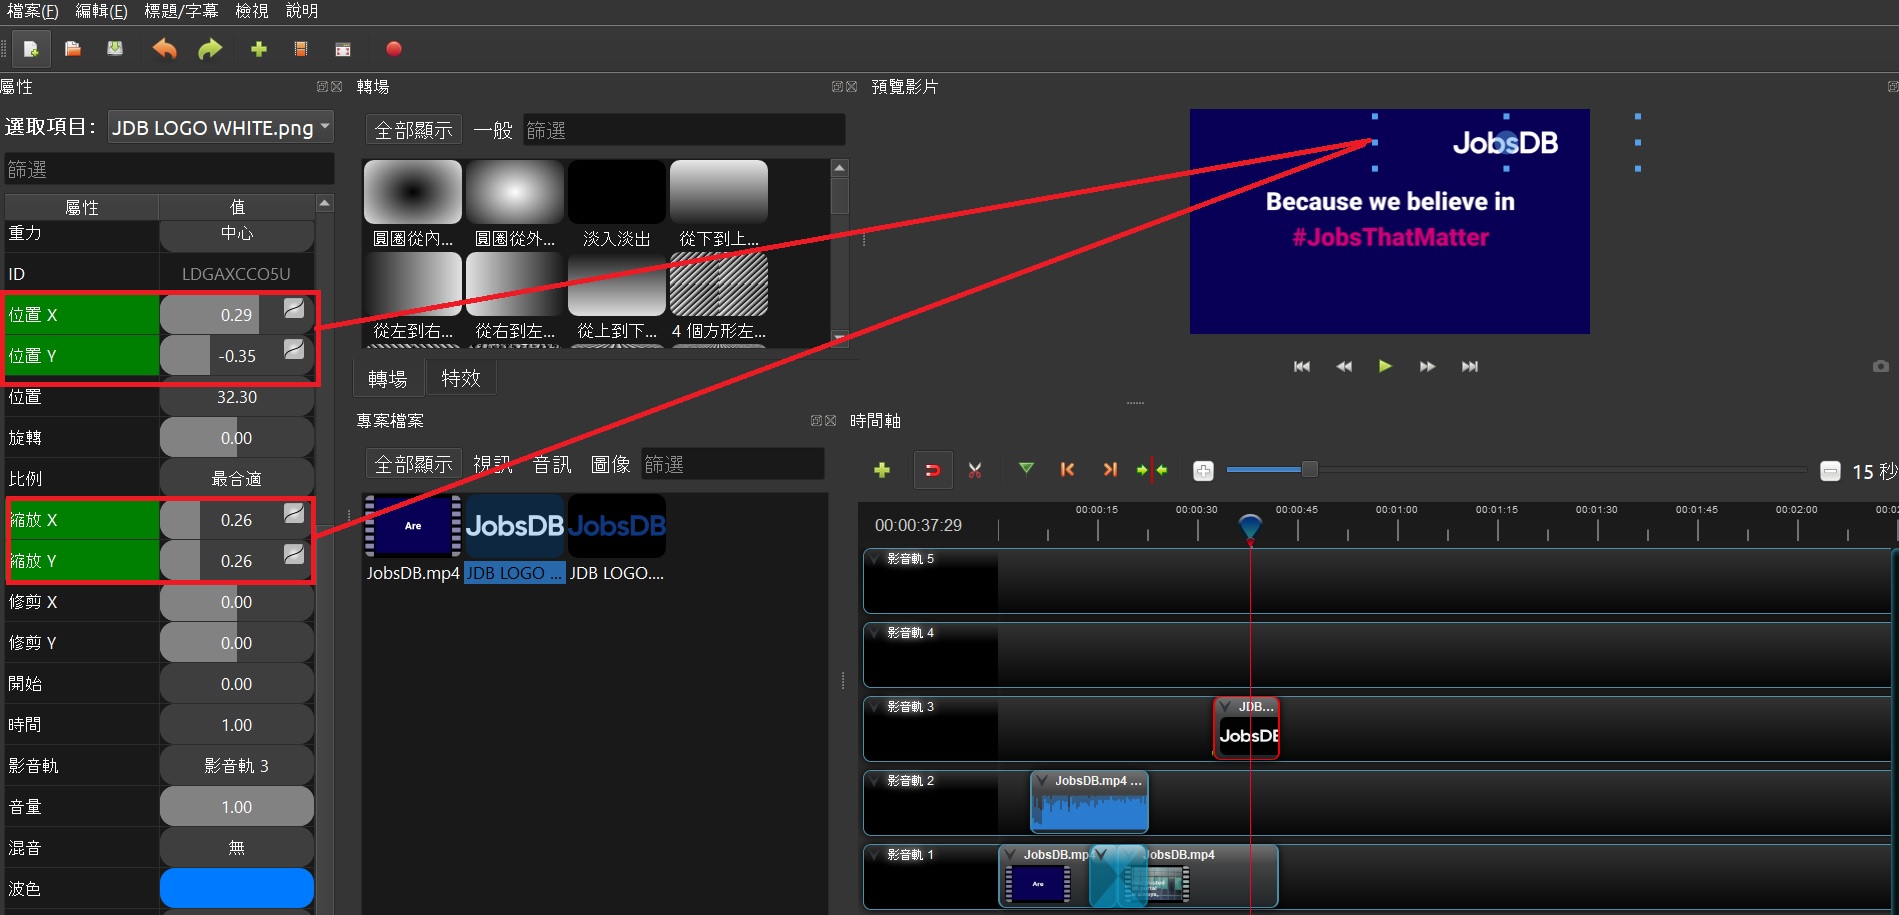
Task: Export video with red circle icon
Action: (394, 49)
